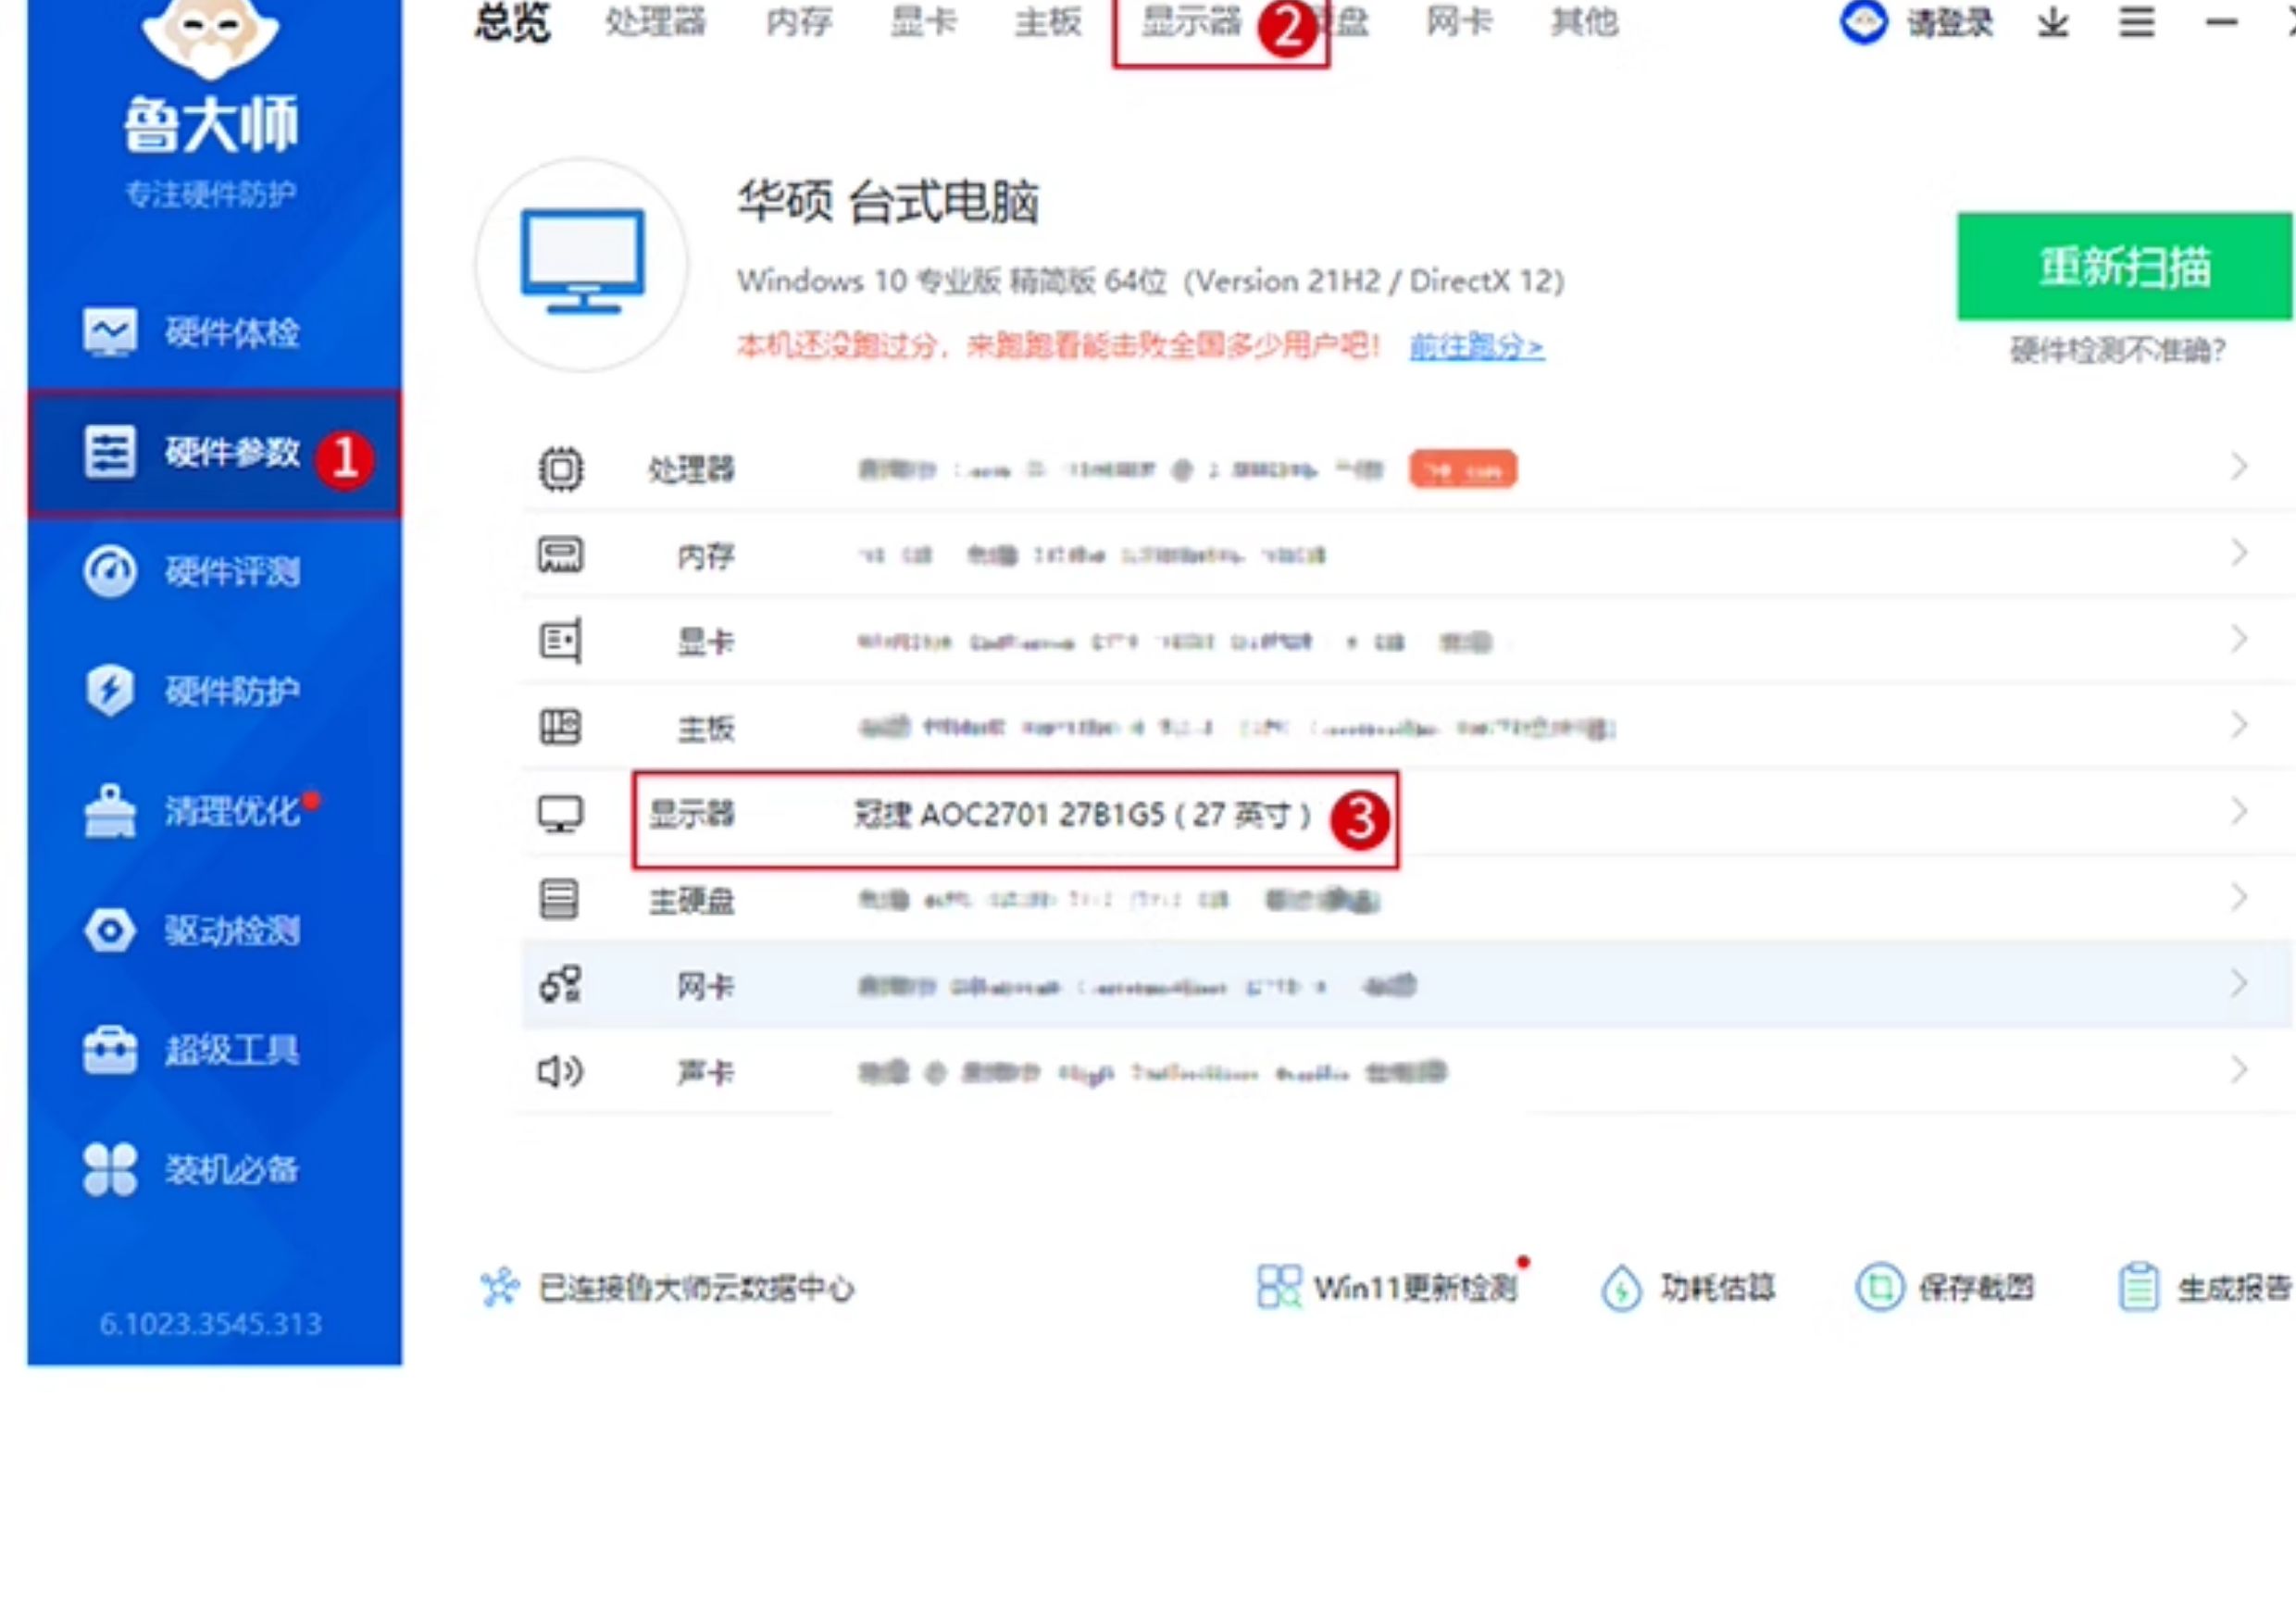Click the monitor icon in 显示器 row

pyautogui.click(x=561, y=814)
